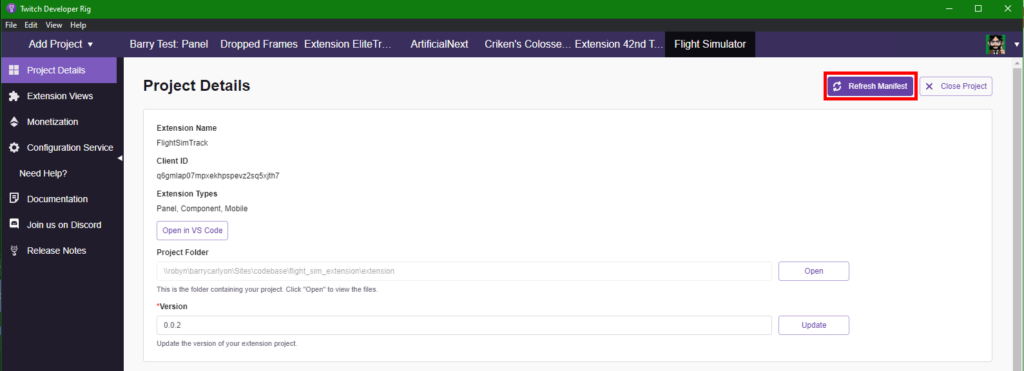Switch to the Extension EliteTr... tab

click(349, 44)
